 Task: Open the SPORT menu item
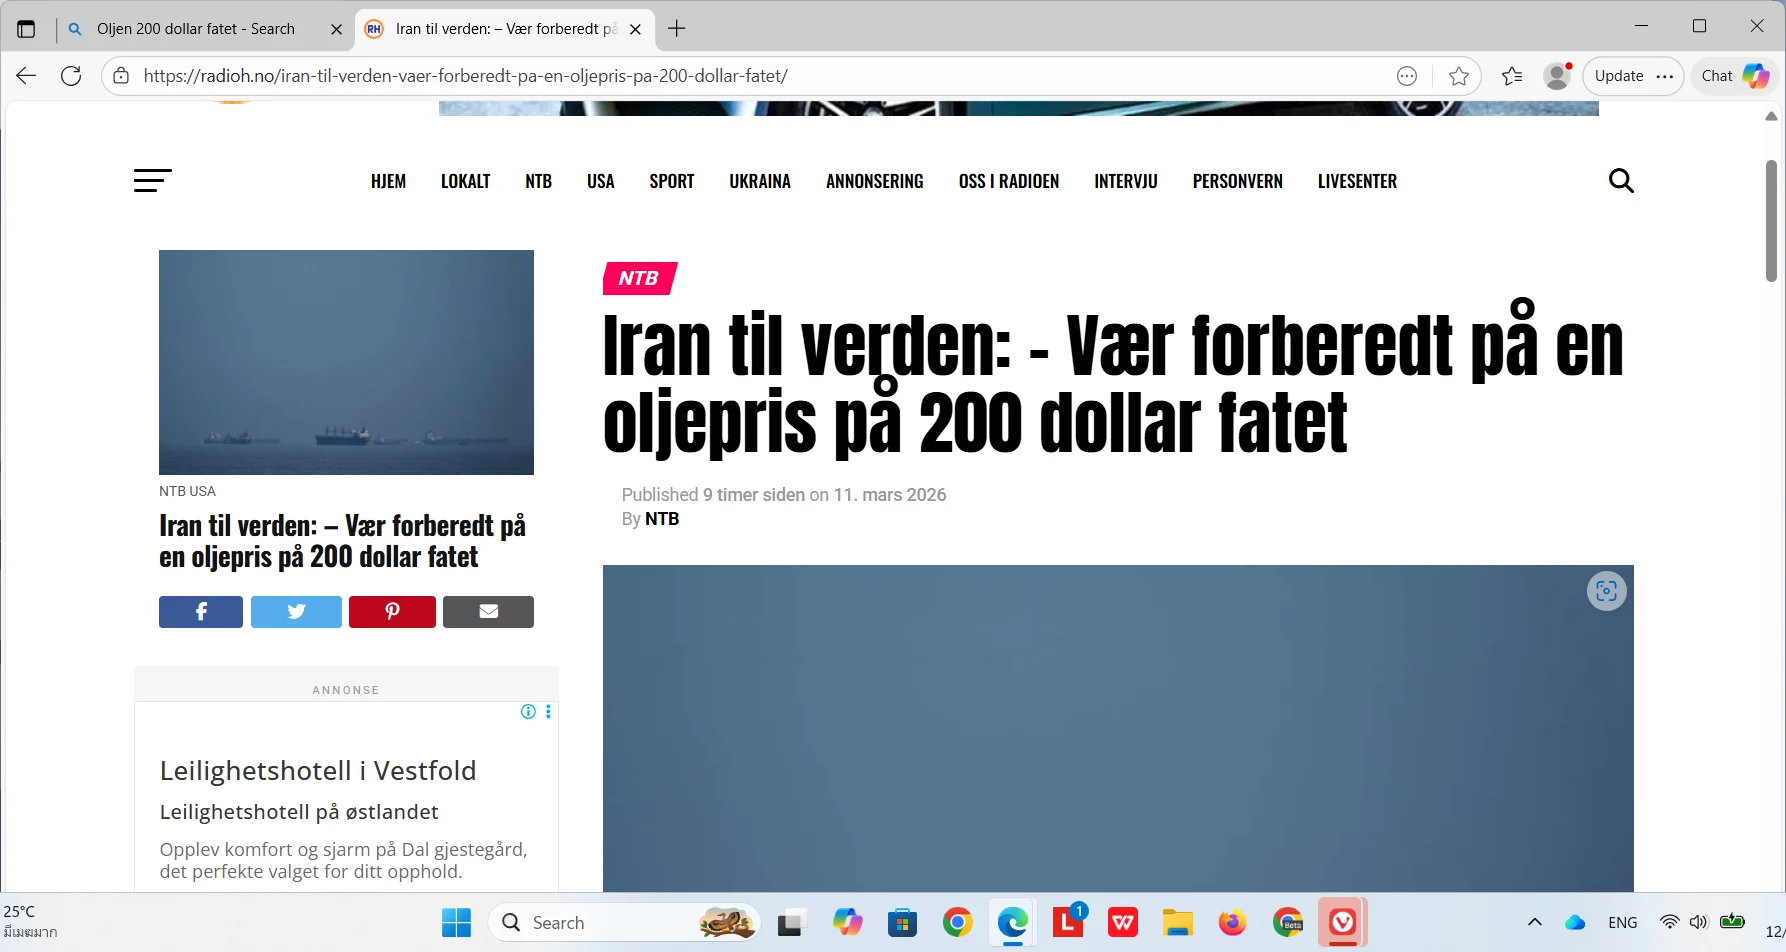pos(671,181)
